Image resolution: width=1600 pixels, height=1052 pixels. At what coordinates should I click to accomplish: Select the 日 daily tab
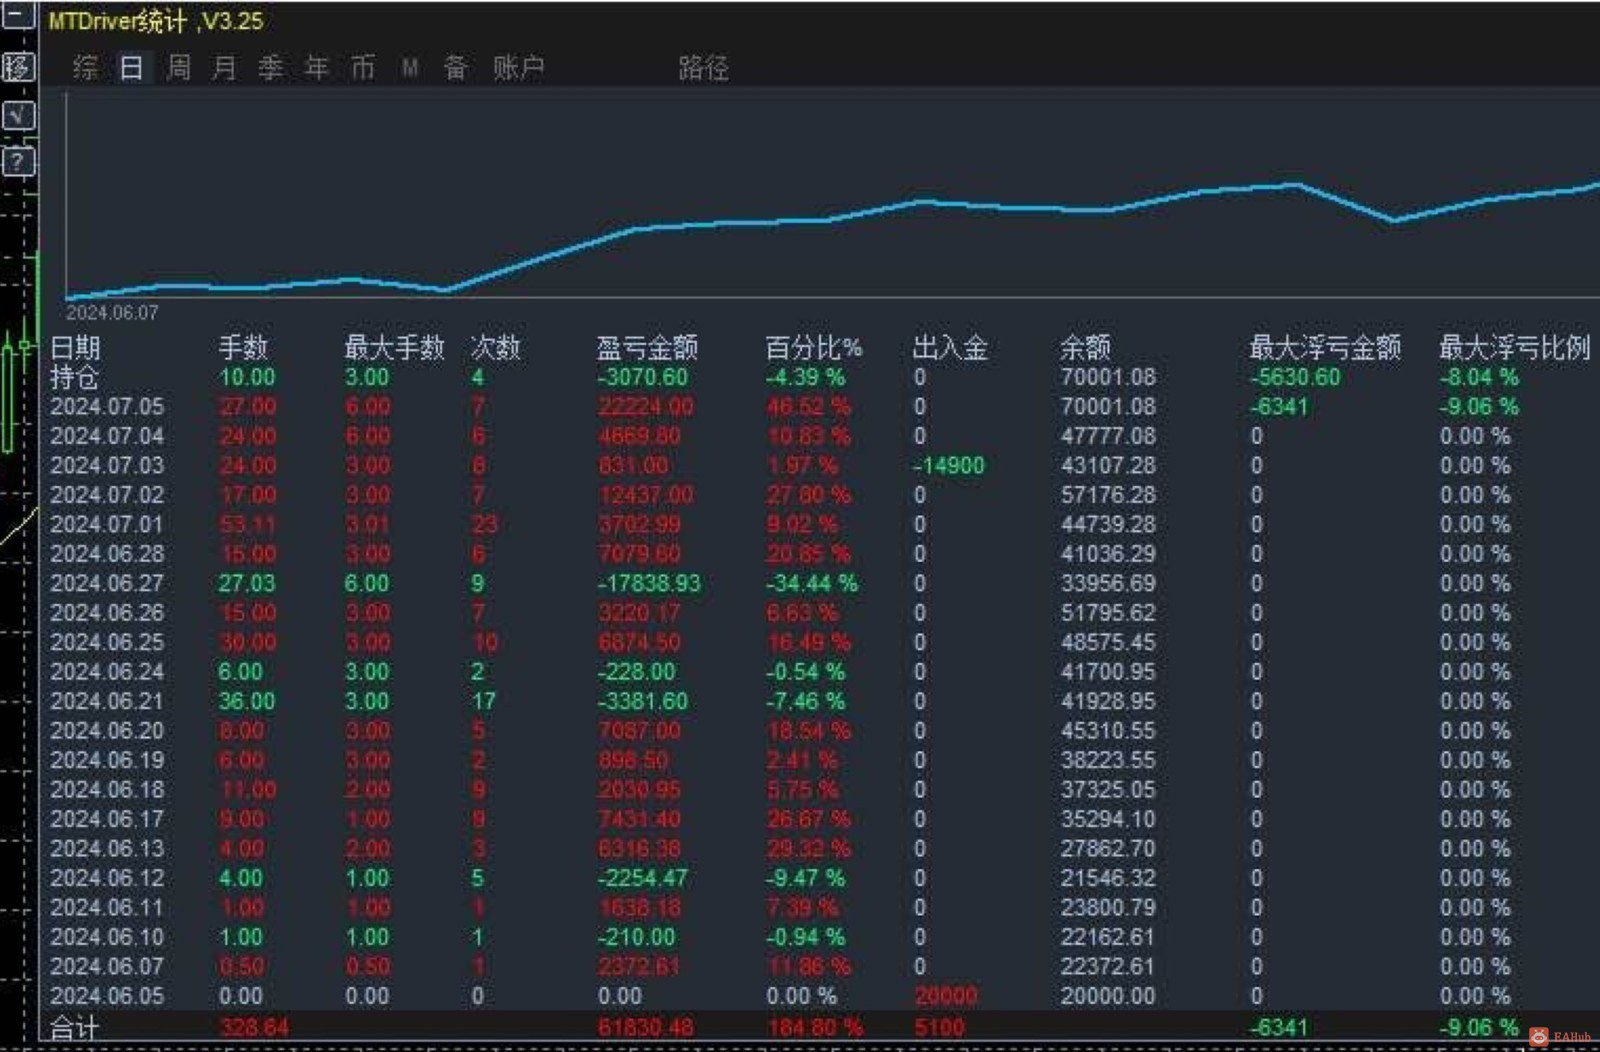[132, 67]
